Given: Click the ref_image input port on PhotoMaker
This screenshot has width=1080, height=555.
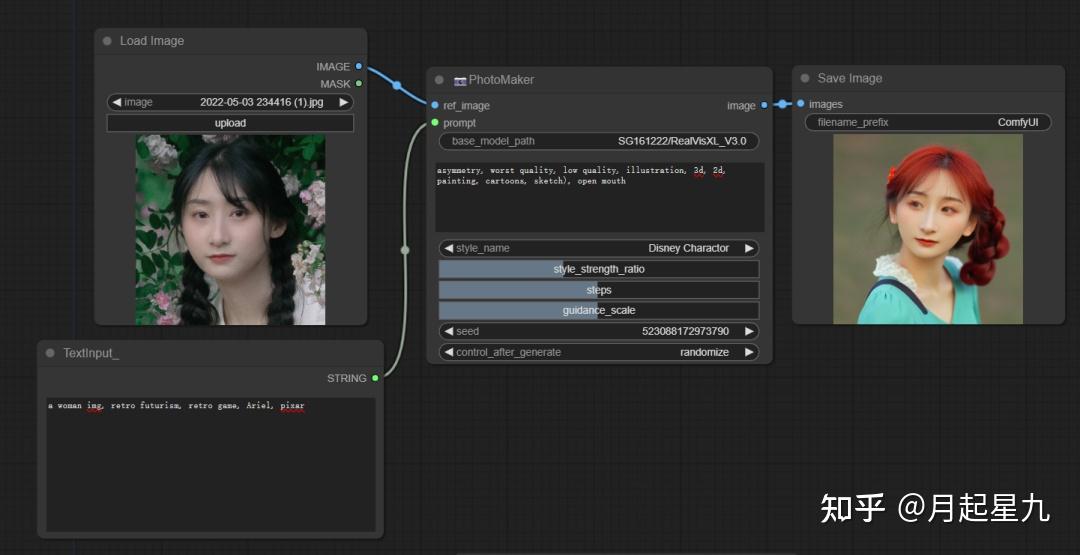Looking at the screenshot, I should [x=435, y=105].
